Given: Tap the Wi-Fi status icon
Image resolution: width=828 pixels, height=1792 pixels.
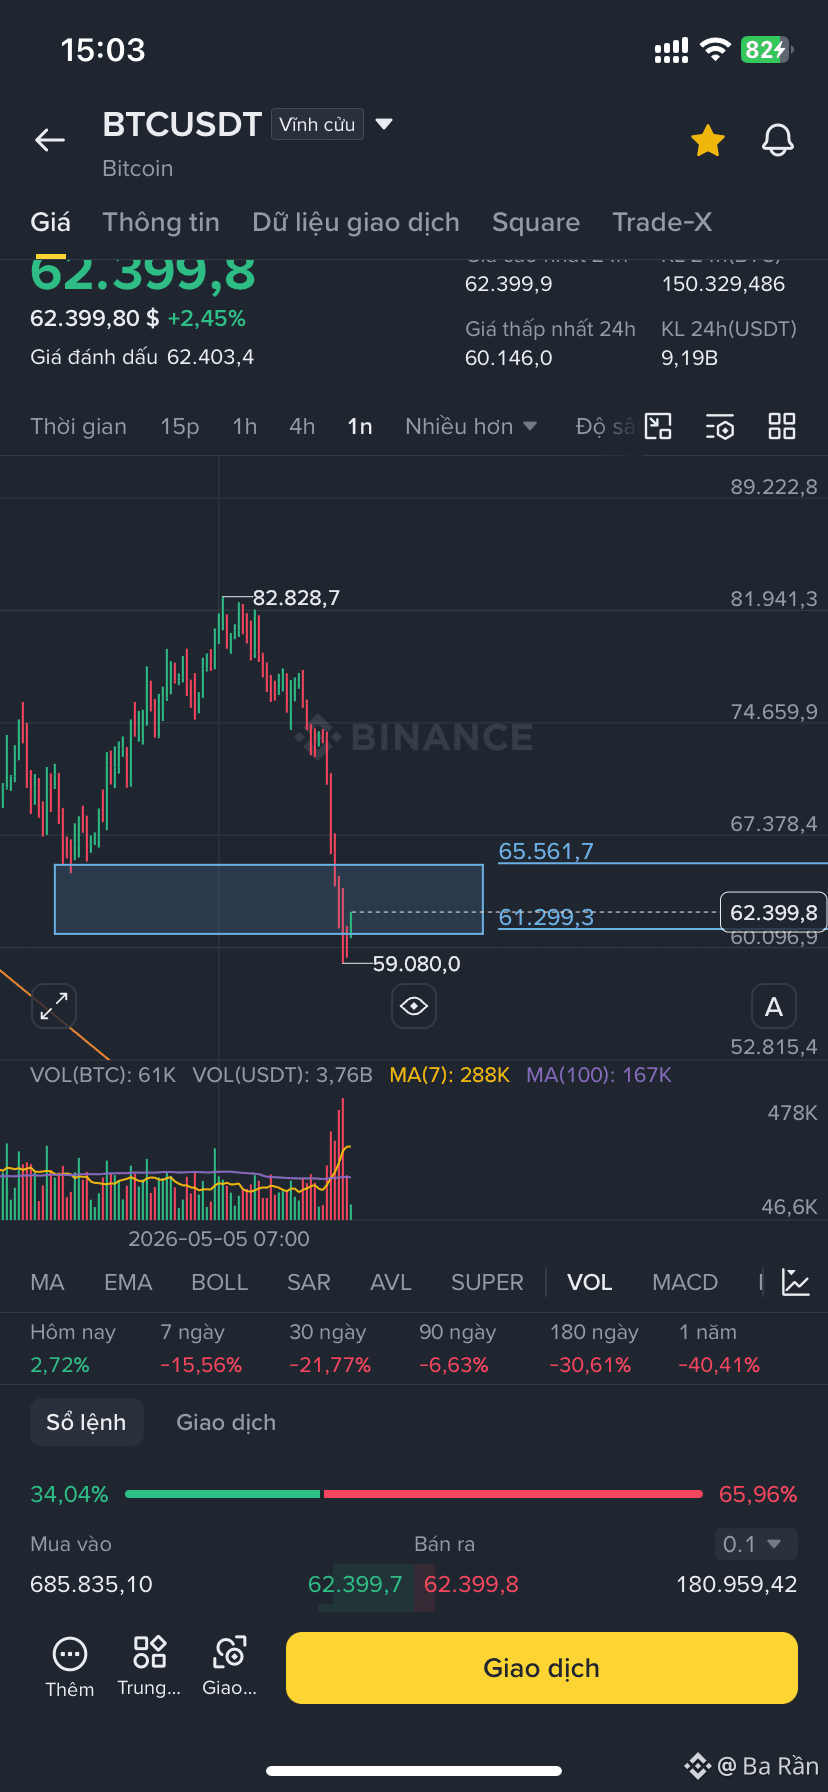Looking at the screenshot, I should coord(715,50).
